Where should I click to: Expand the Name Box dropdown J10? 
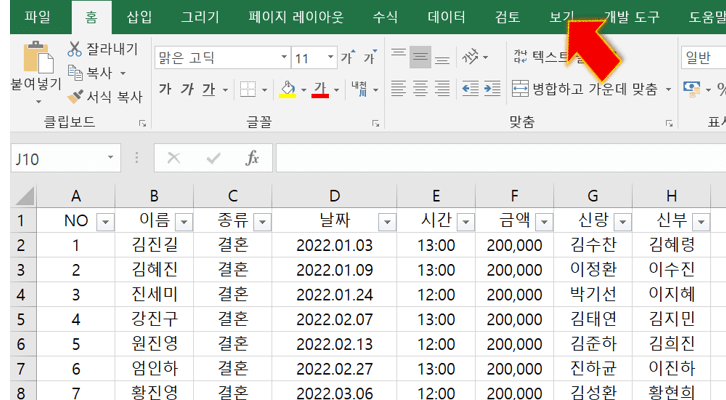point(111,157)
